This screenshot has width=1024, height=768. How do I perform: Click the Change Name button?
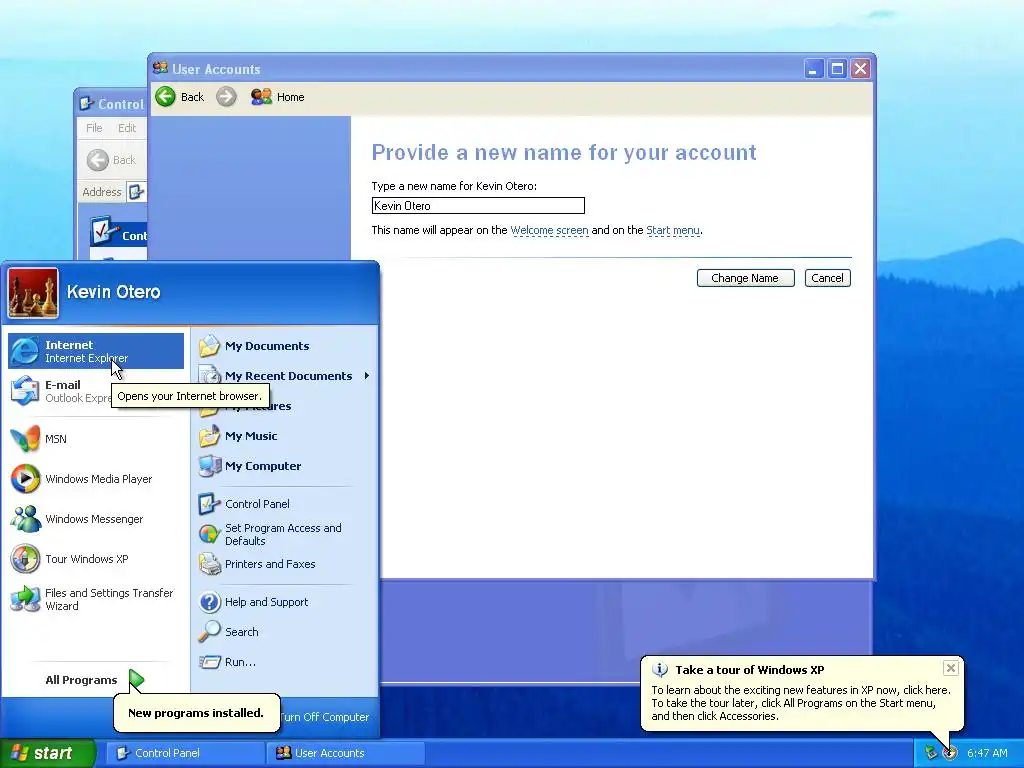[x=745, y=278]
